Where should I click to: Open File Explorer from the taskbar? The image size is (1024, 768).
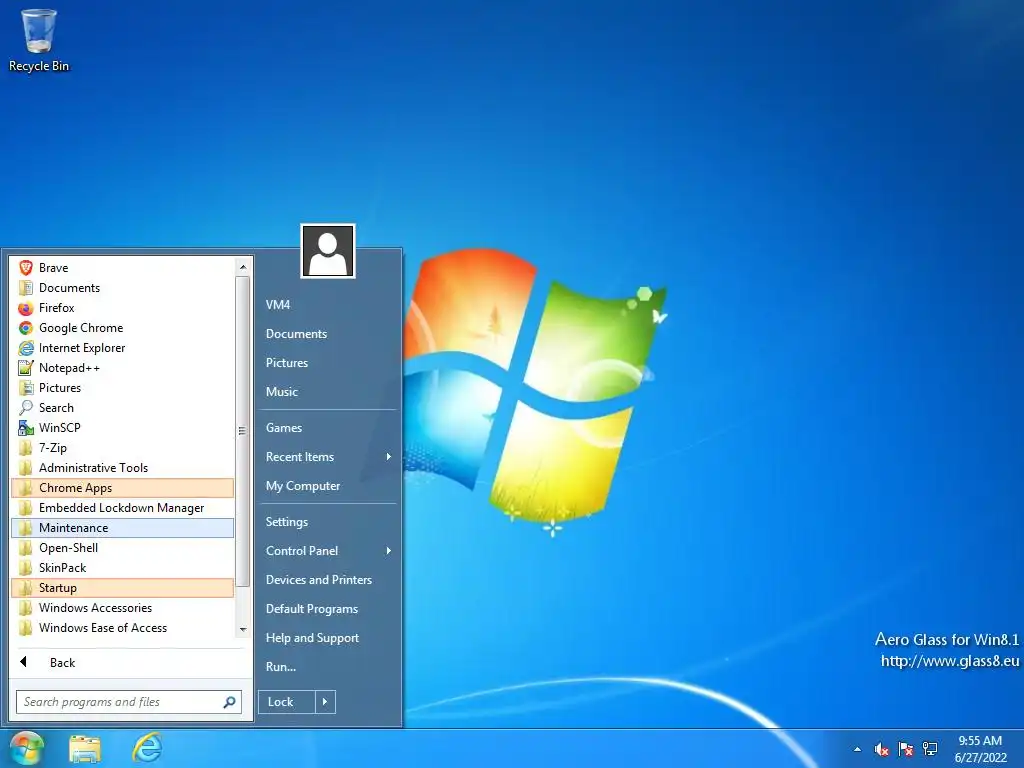click(85, 748)
